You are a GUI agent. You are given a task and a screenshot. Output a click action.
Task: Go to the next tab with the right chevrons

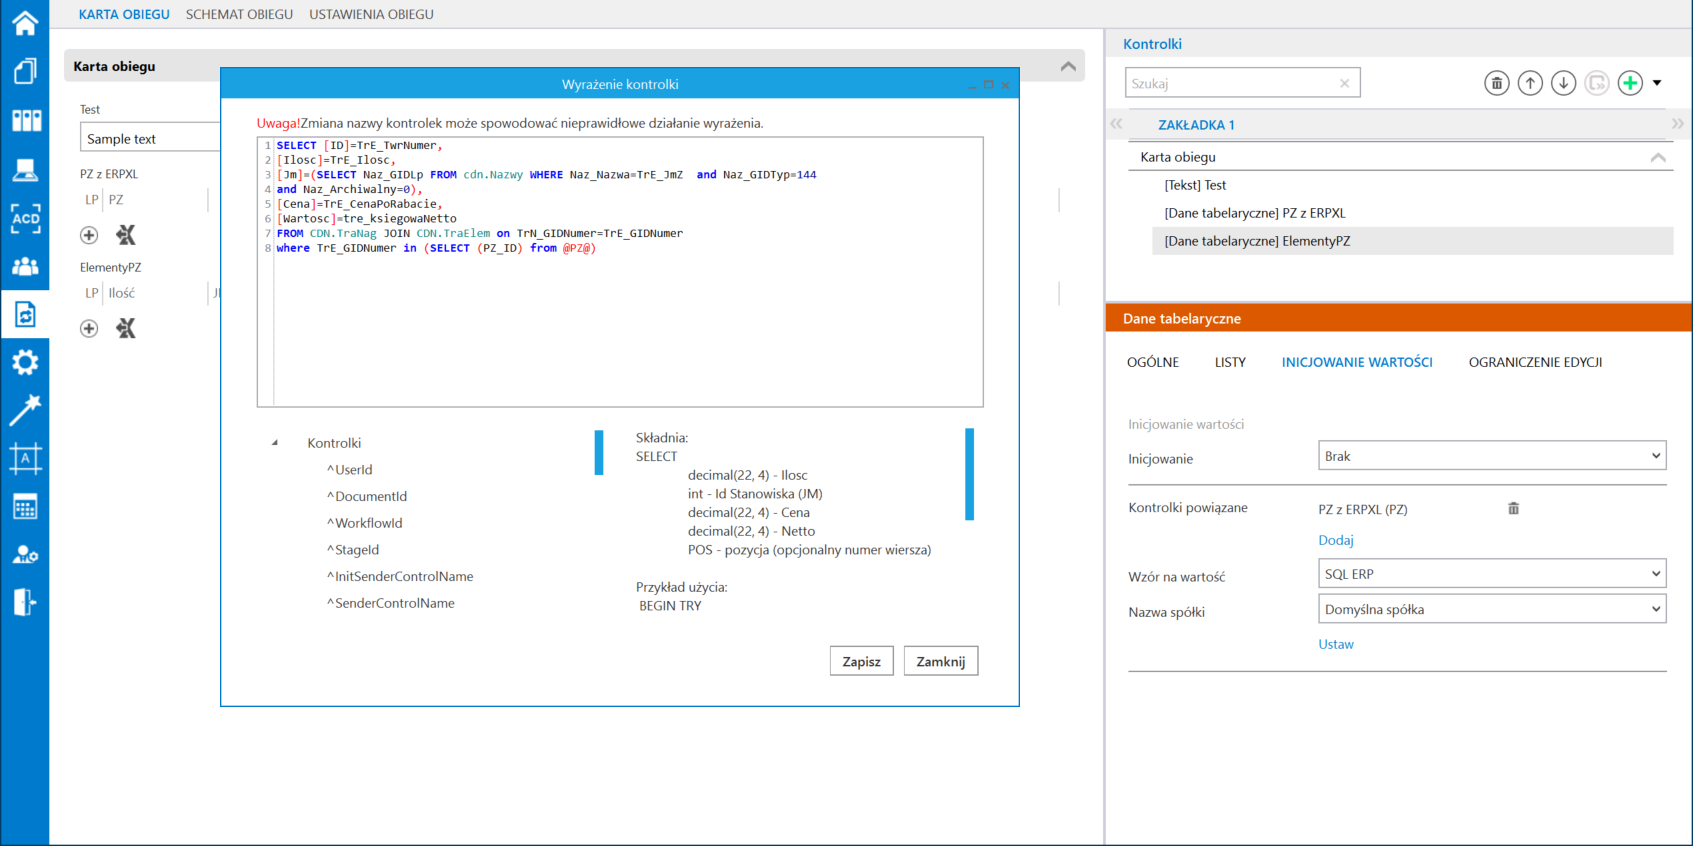pos(1677,124)
